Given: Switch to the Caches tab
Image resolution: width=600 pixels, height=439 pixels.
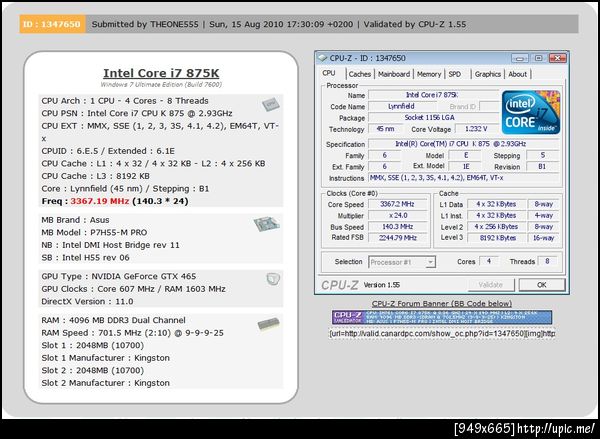Looking at the screenshot, I should coord(359,74).
